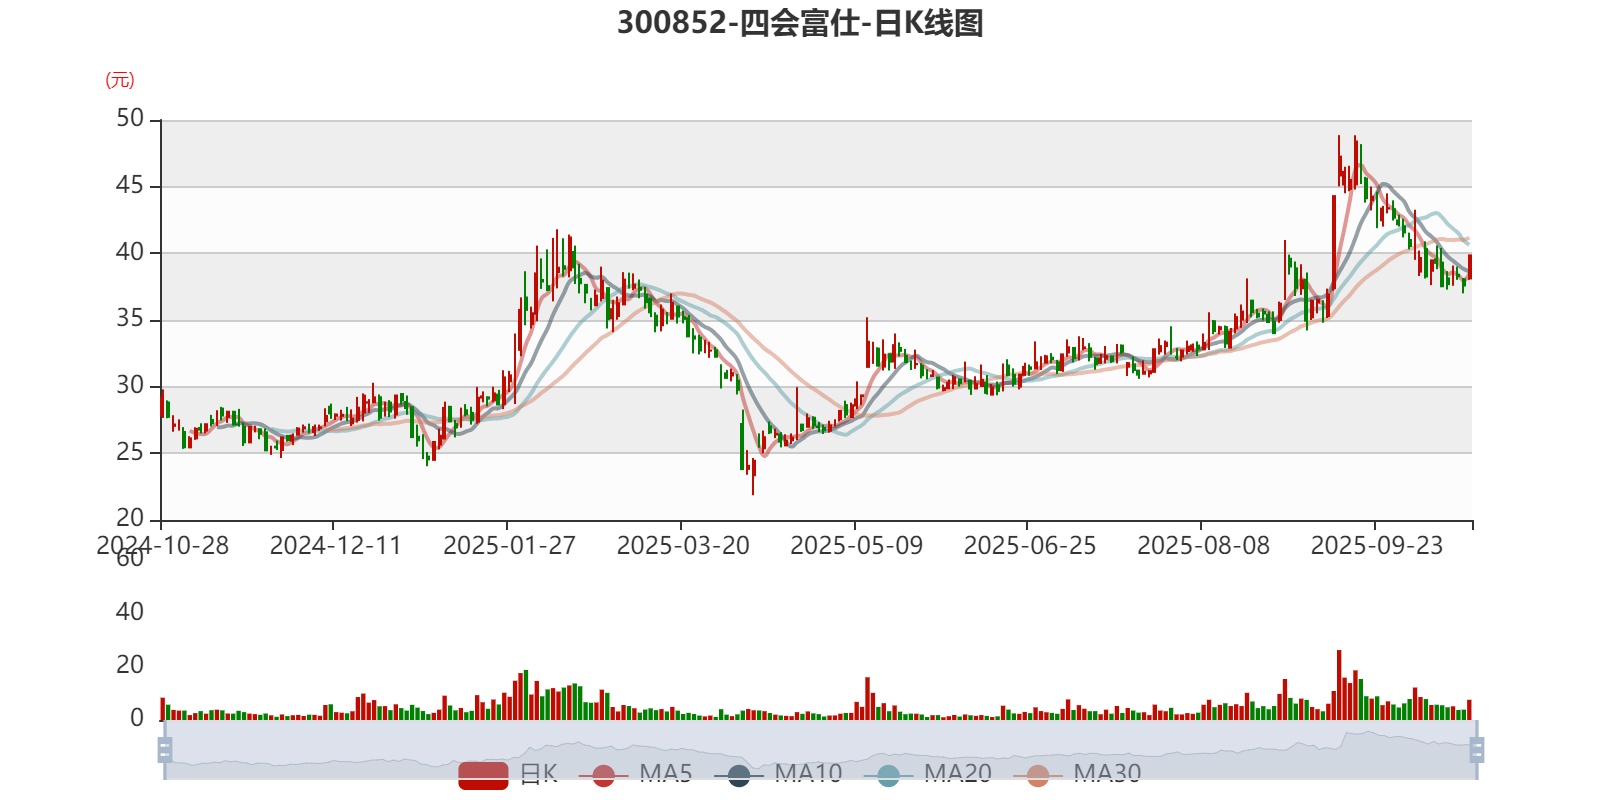
Task: Click the right data zoom slider handle
Action: click(1477, 749)
